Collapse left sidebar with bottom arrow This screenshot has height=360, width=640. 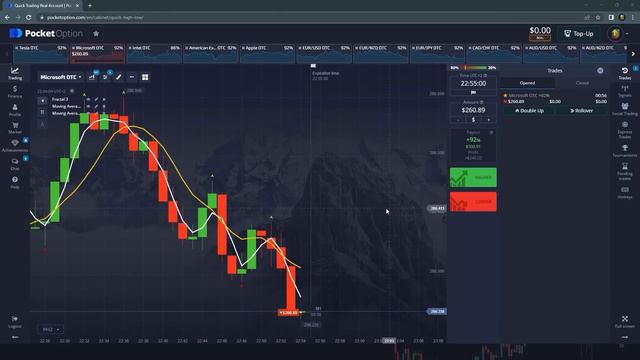(15, 337)
